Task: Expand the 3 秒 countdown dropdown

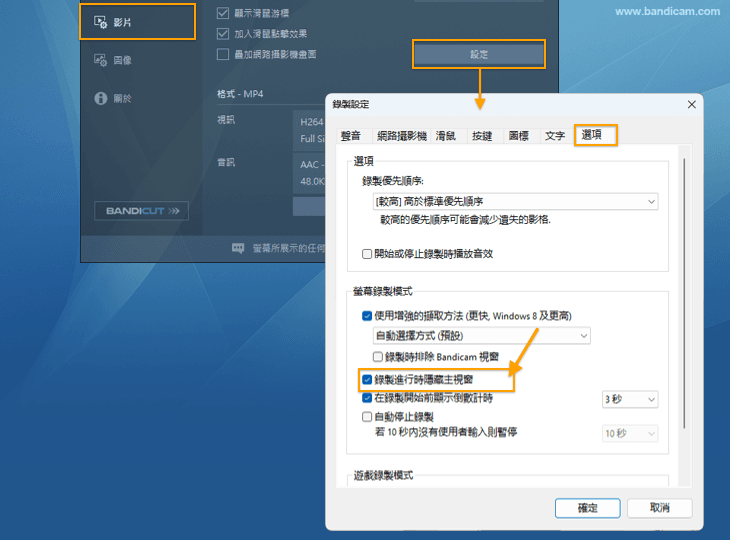Action: (x=629, y=400)
